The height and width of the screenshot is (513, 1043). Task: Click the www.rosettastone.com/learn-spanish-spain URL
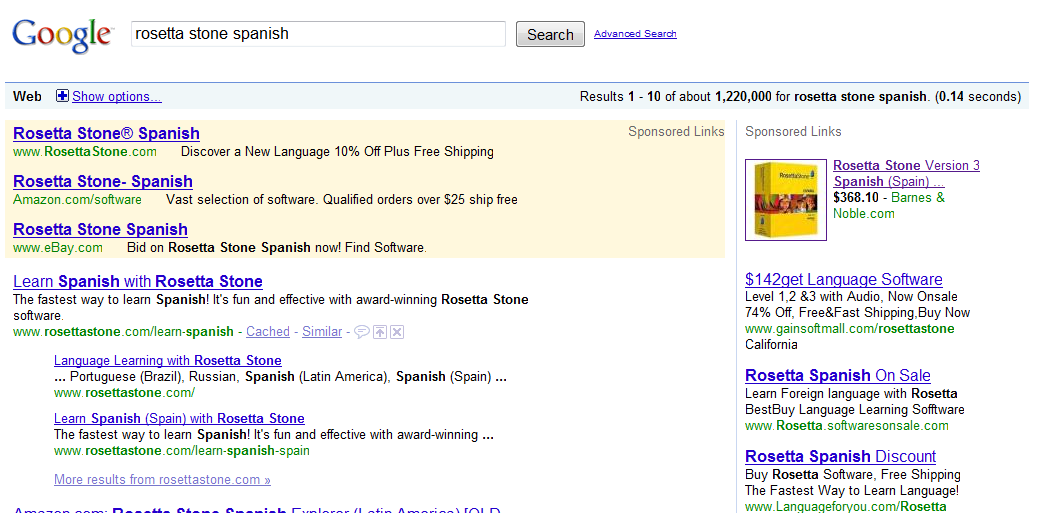182,450
